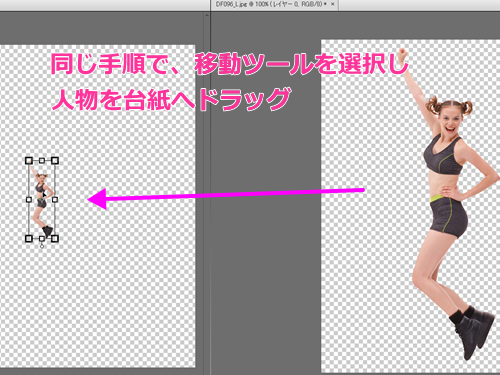Image resolution: width=500 pixels, height=375 pixels.
Task: Click the small jumping woman inside the bounding box
Action: pos(42,200)
